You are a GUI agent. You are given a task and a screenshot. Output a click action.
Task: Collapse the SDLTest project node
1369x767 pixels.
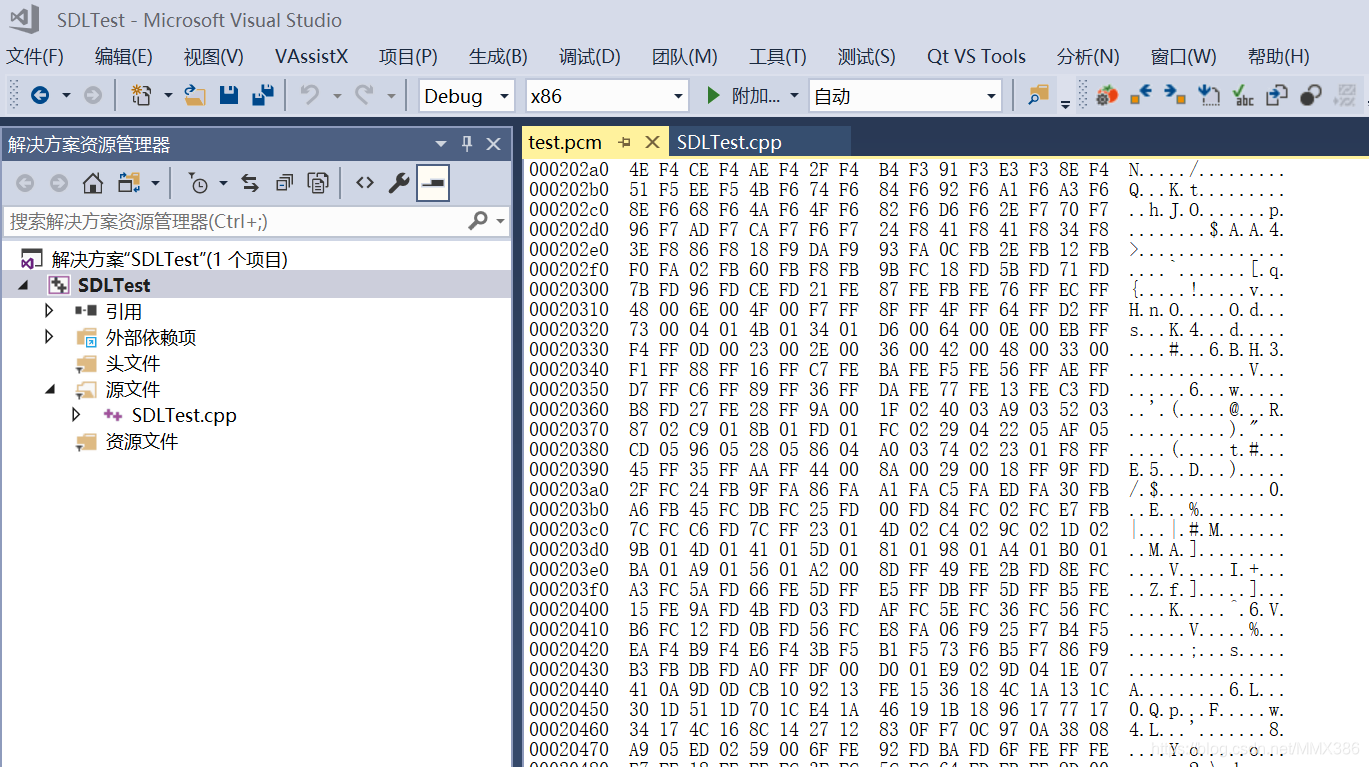click(x=23, y=285)
